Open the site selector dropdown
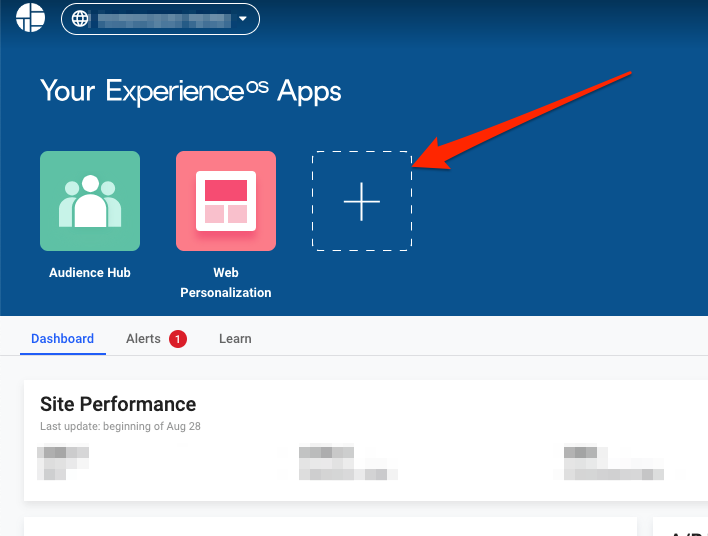This screenshot has height=536, width=708. [160, 19]
